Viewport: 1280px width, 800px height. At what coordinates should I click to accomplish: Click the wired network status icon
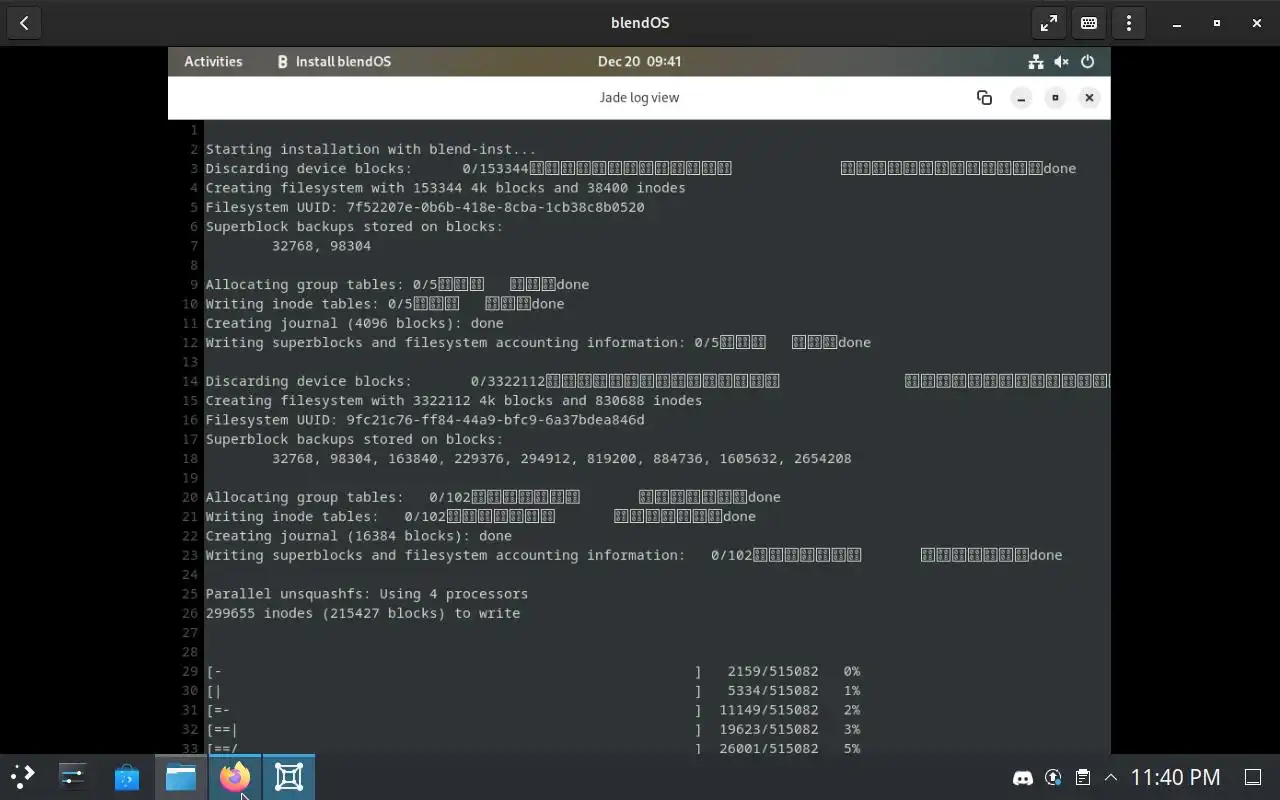[x=1036, y=61]
